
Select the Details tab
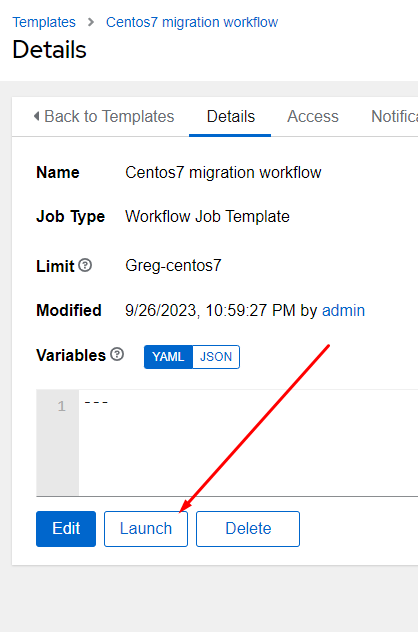(x=231, y=116)
